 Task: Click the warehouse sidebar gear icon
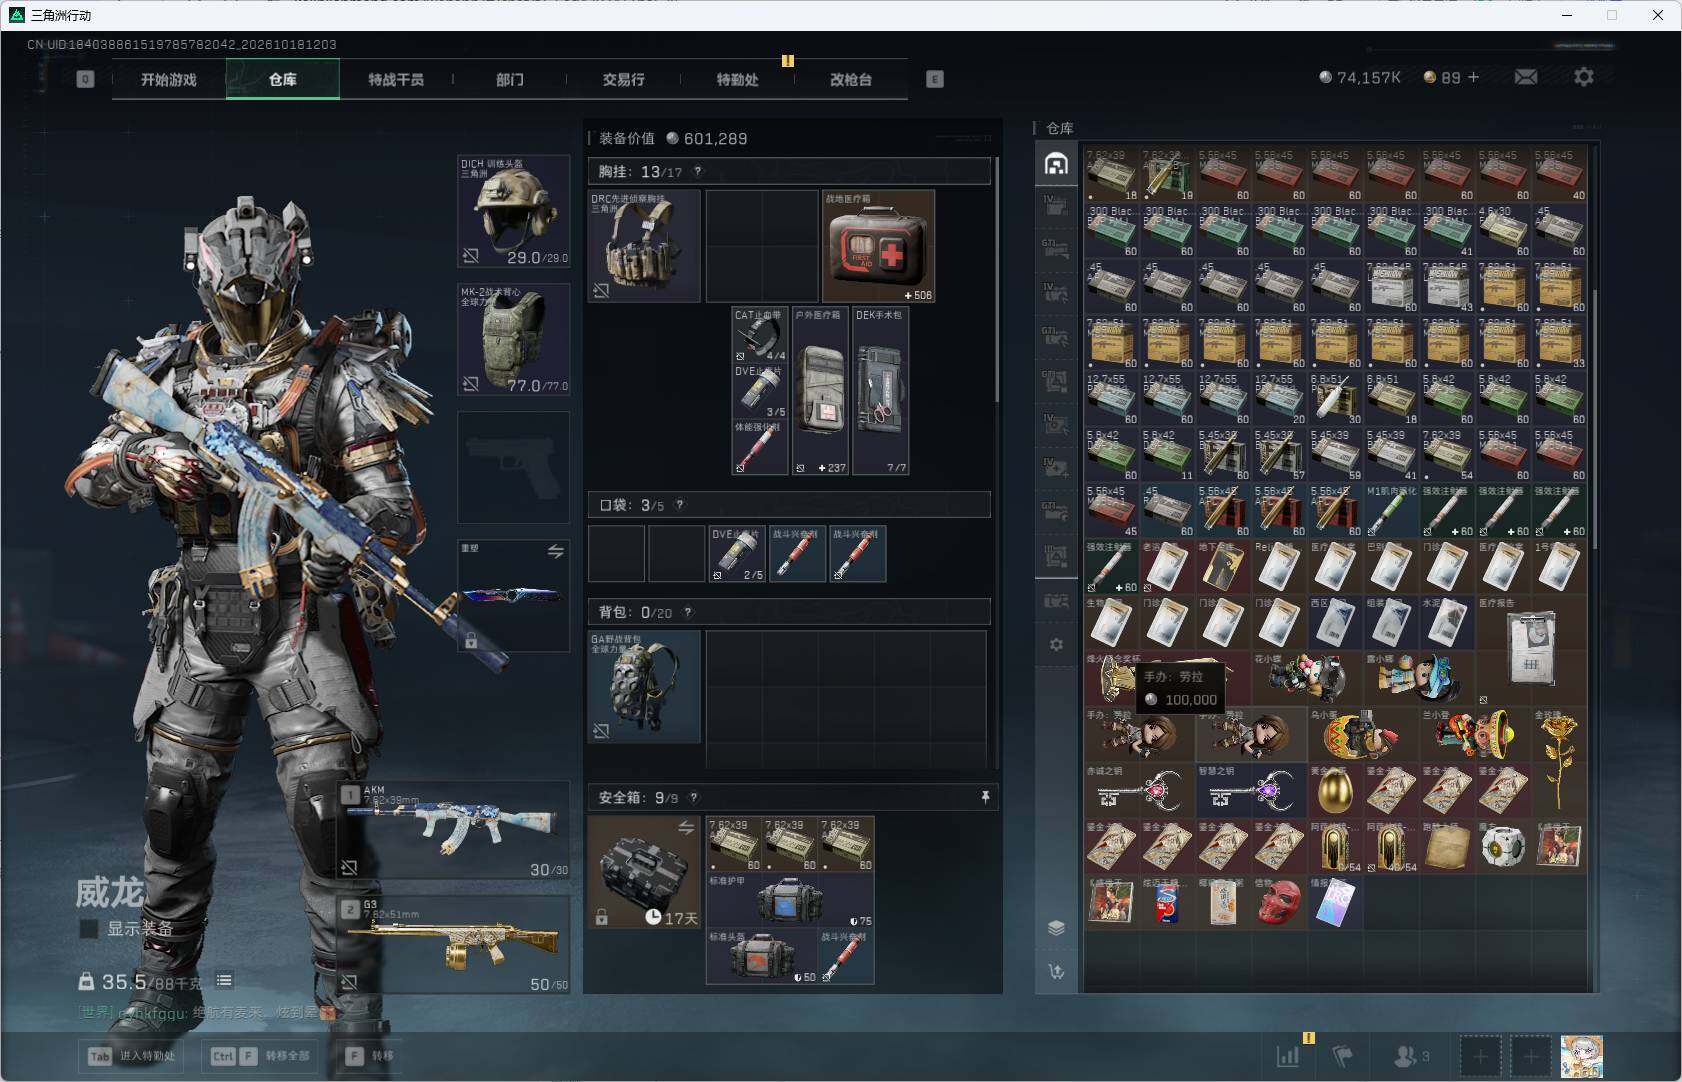1056,645
